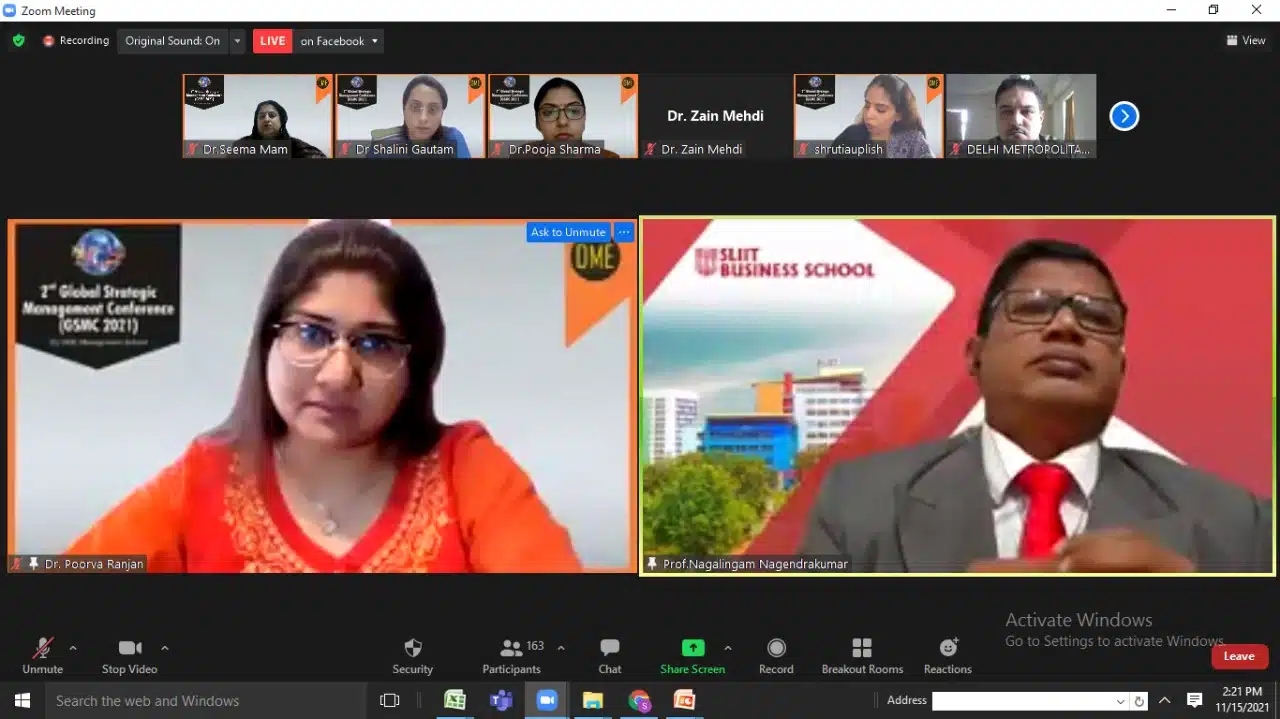Start recording with the Record button

click(x=776, y=655)
